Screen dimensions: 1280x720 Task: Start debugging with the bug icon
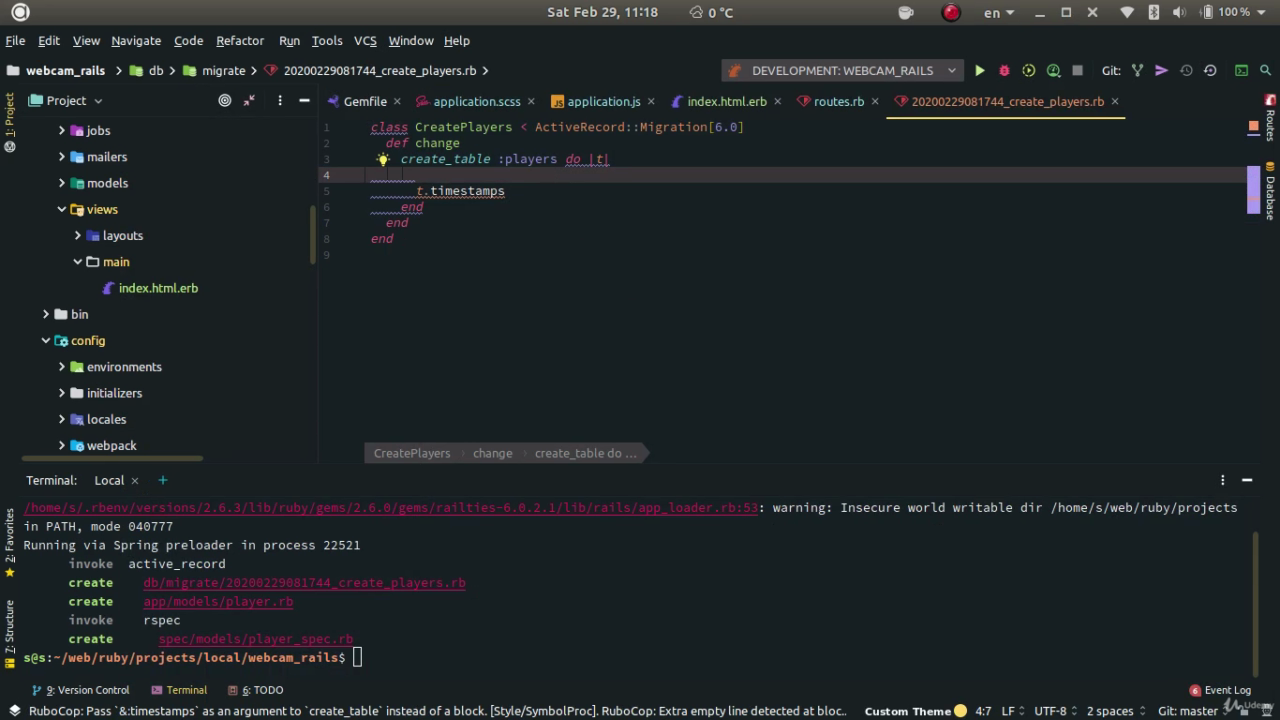(1004, 71)
